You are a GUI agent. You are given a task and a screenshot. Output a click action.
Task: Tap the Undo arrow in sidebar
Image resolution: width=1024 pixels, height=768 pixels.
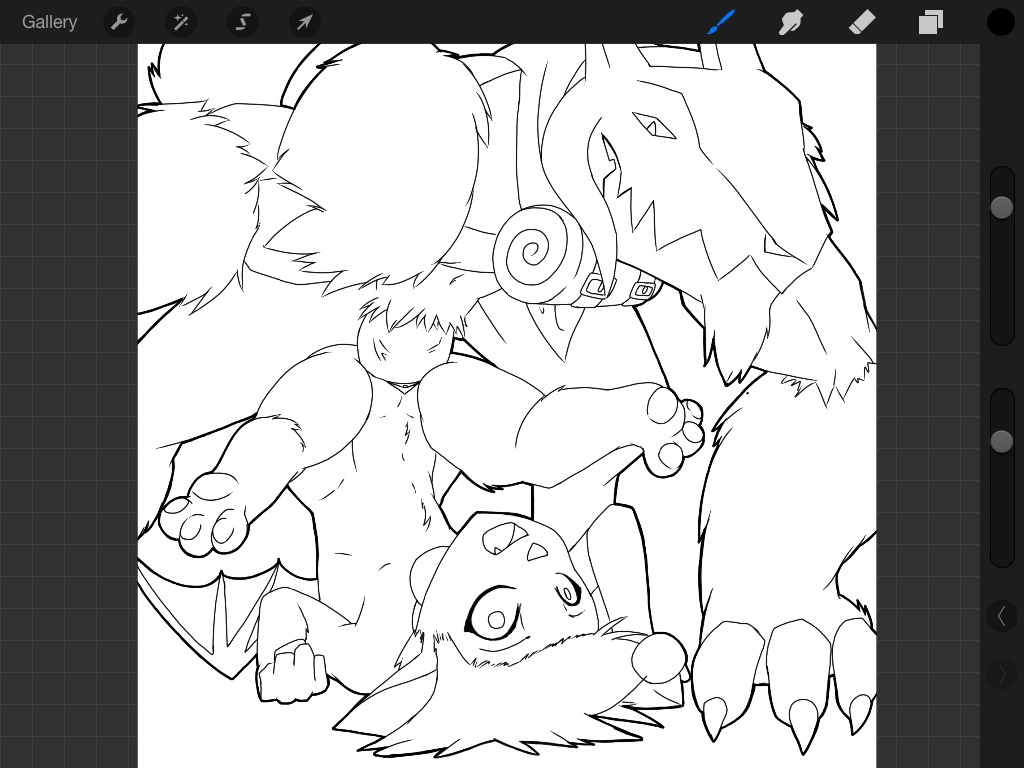(x=1002, y=616)
